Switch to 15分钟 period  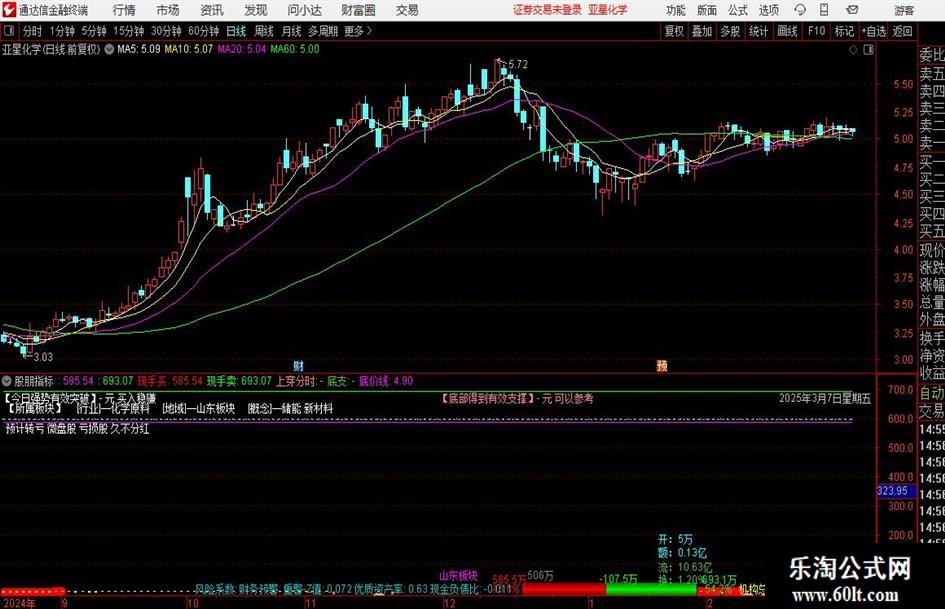[128, 31]
